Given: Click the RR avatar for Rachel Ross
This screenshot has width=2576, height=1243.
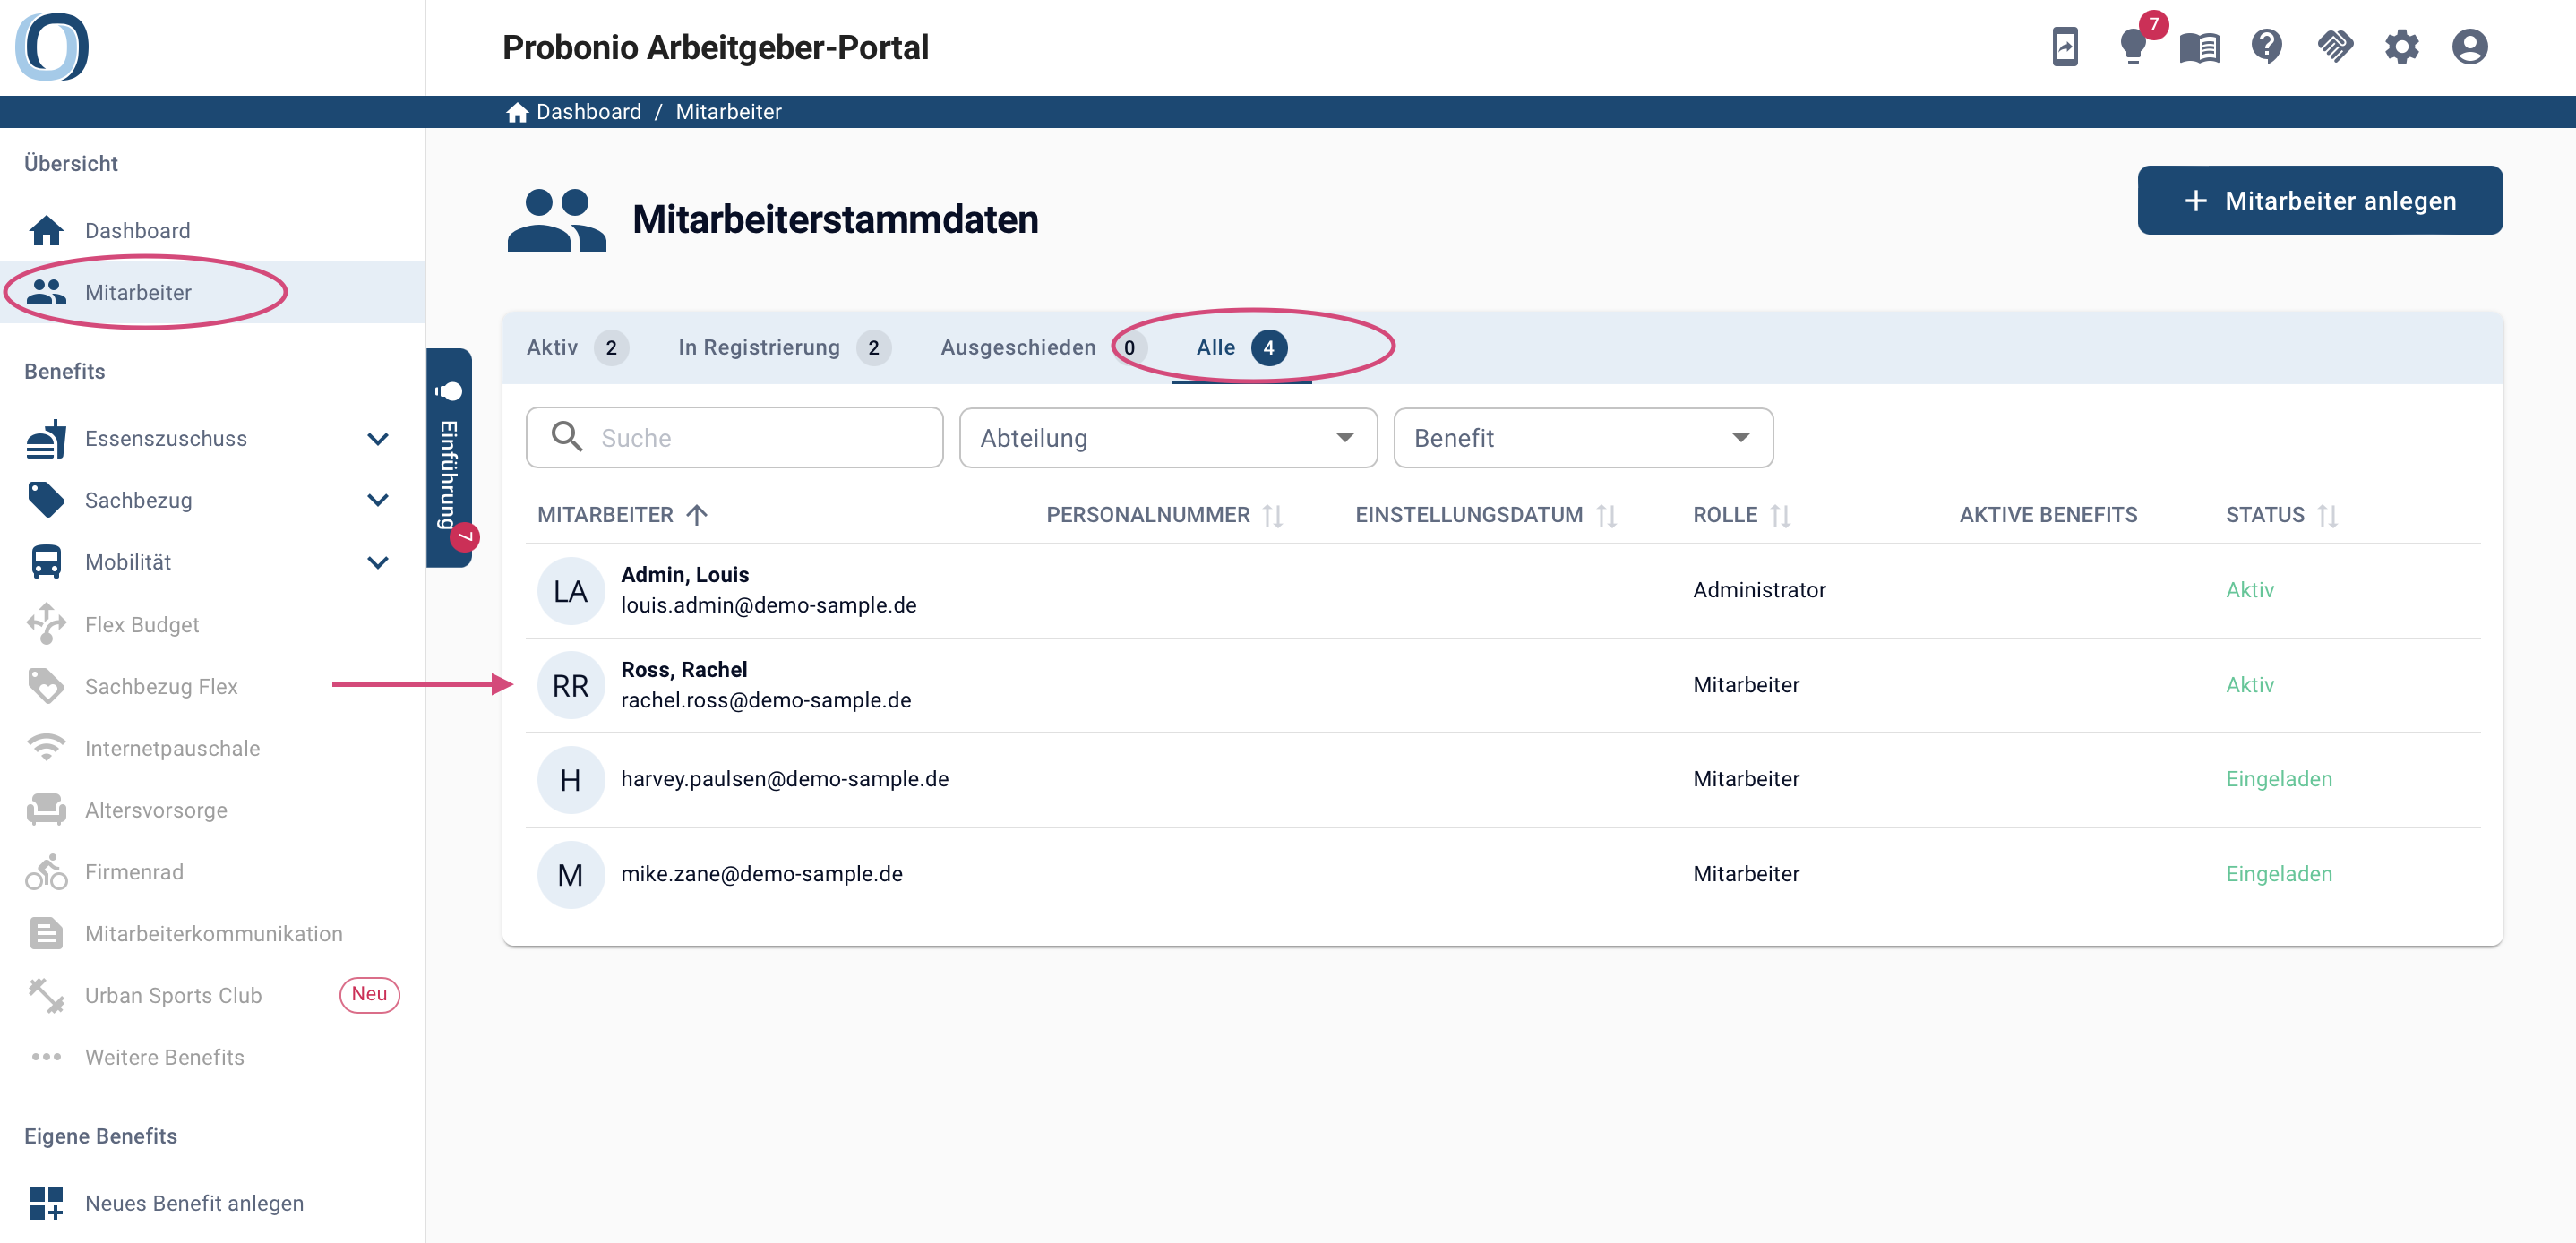Looking at the screenshot, I should coord(570,686).
